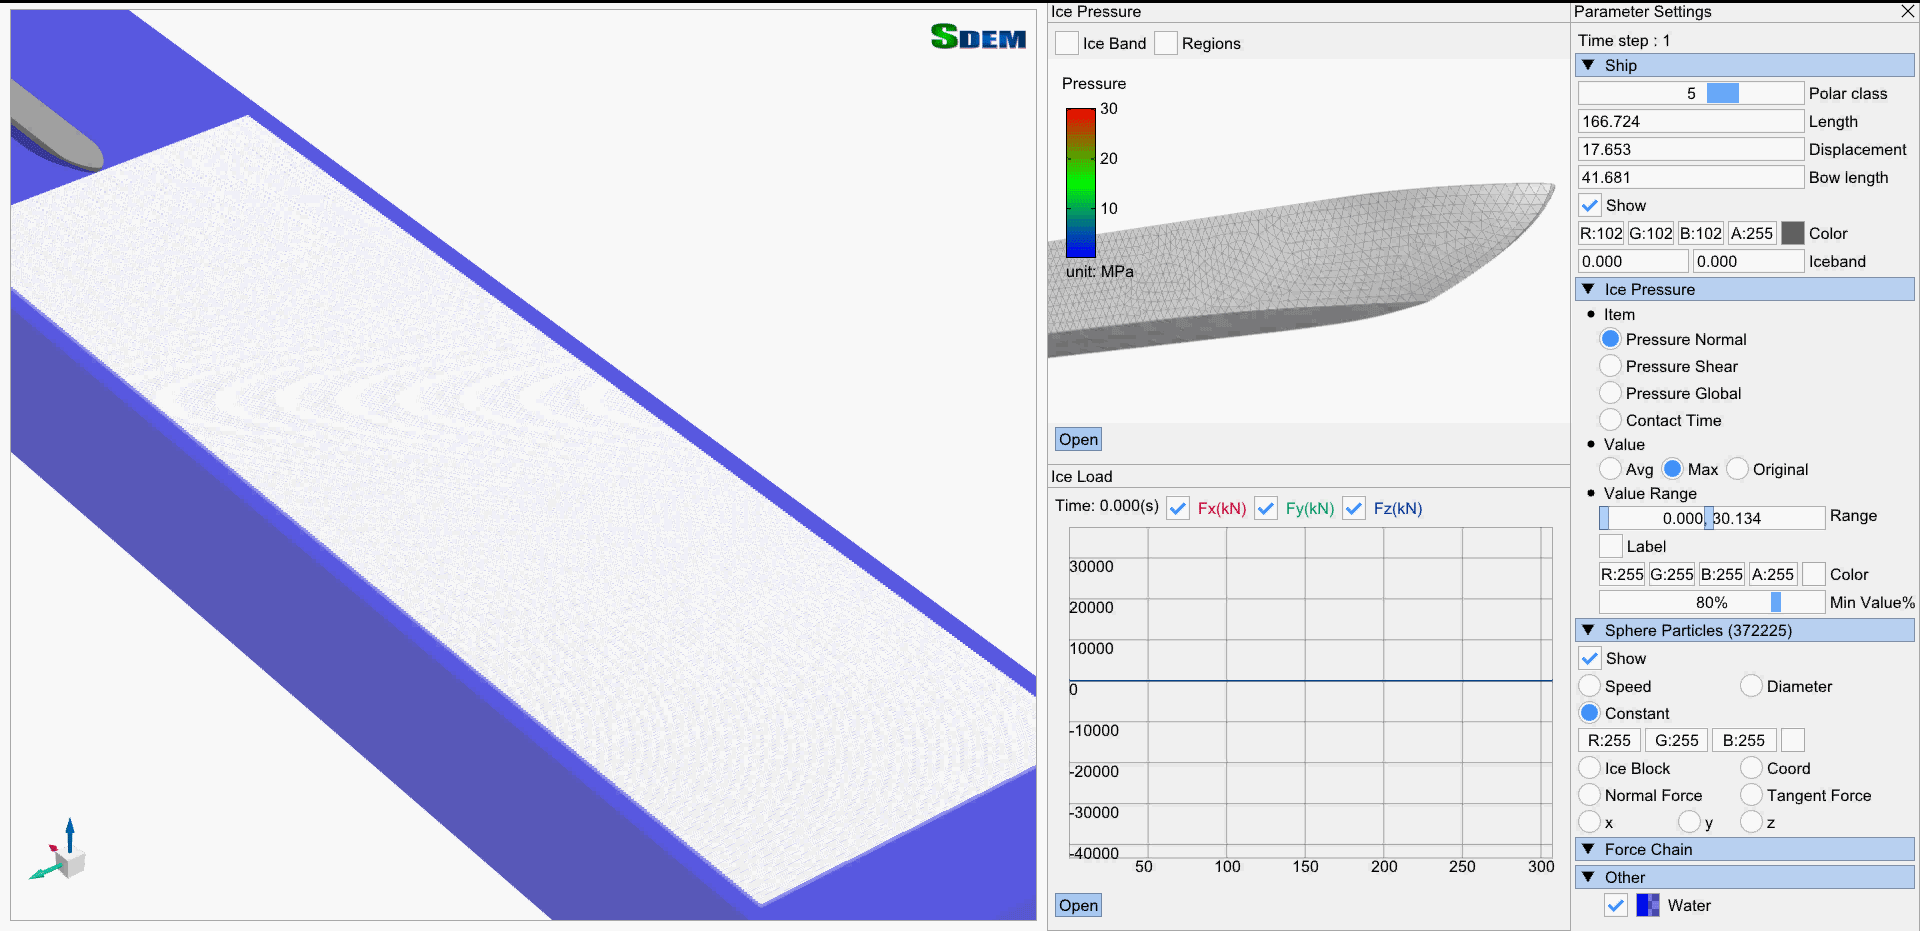Click the blue Water color icon
This screenshot has height=931, width=1920.
[1647, 905]
